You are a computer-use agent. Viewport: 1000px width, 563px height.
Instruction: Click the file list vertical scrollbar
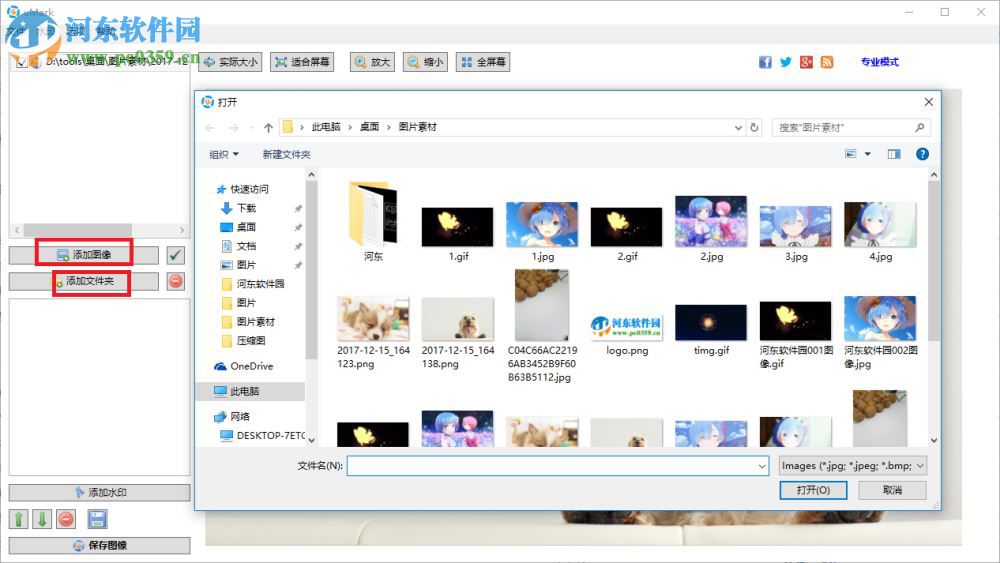point(934,308)
